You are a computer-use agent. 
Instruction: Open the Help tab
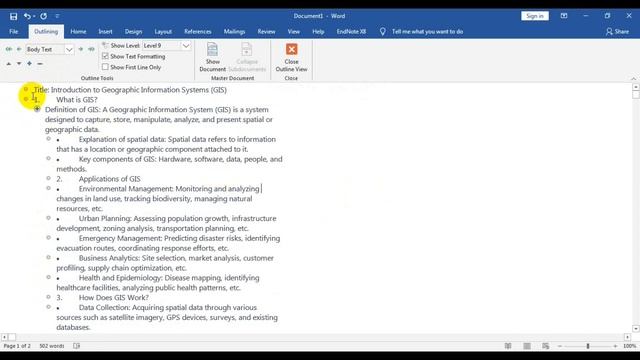coord(318,31)
